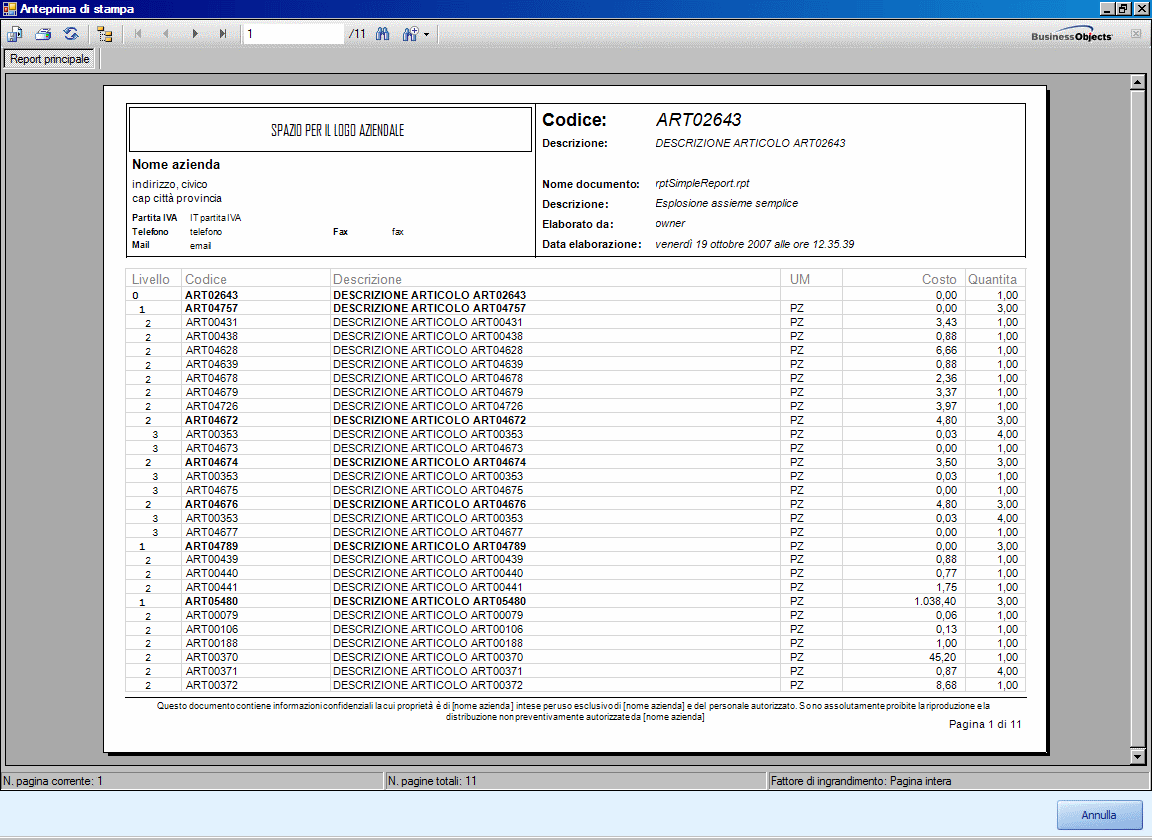The width and height of the screenshot is (1152, 840).
Task: Click N. pagine totali status entry
Action: [576, 781]
